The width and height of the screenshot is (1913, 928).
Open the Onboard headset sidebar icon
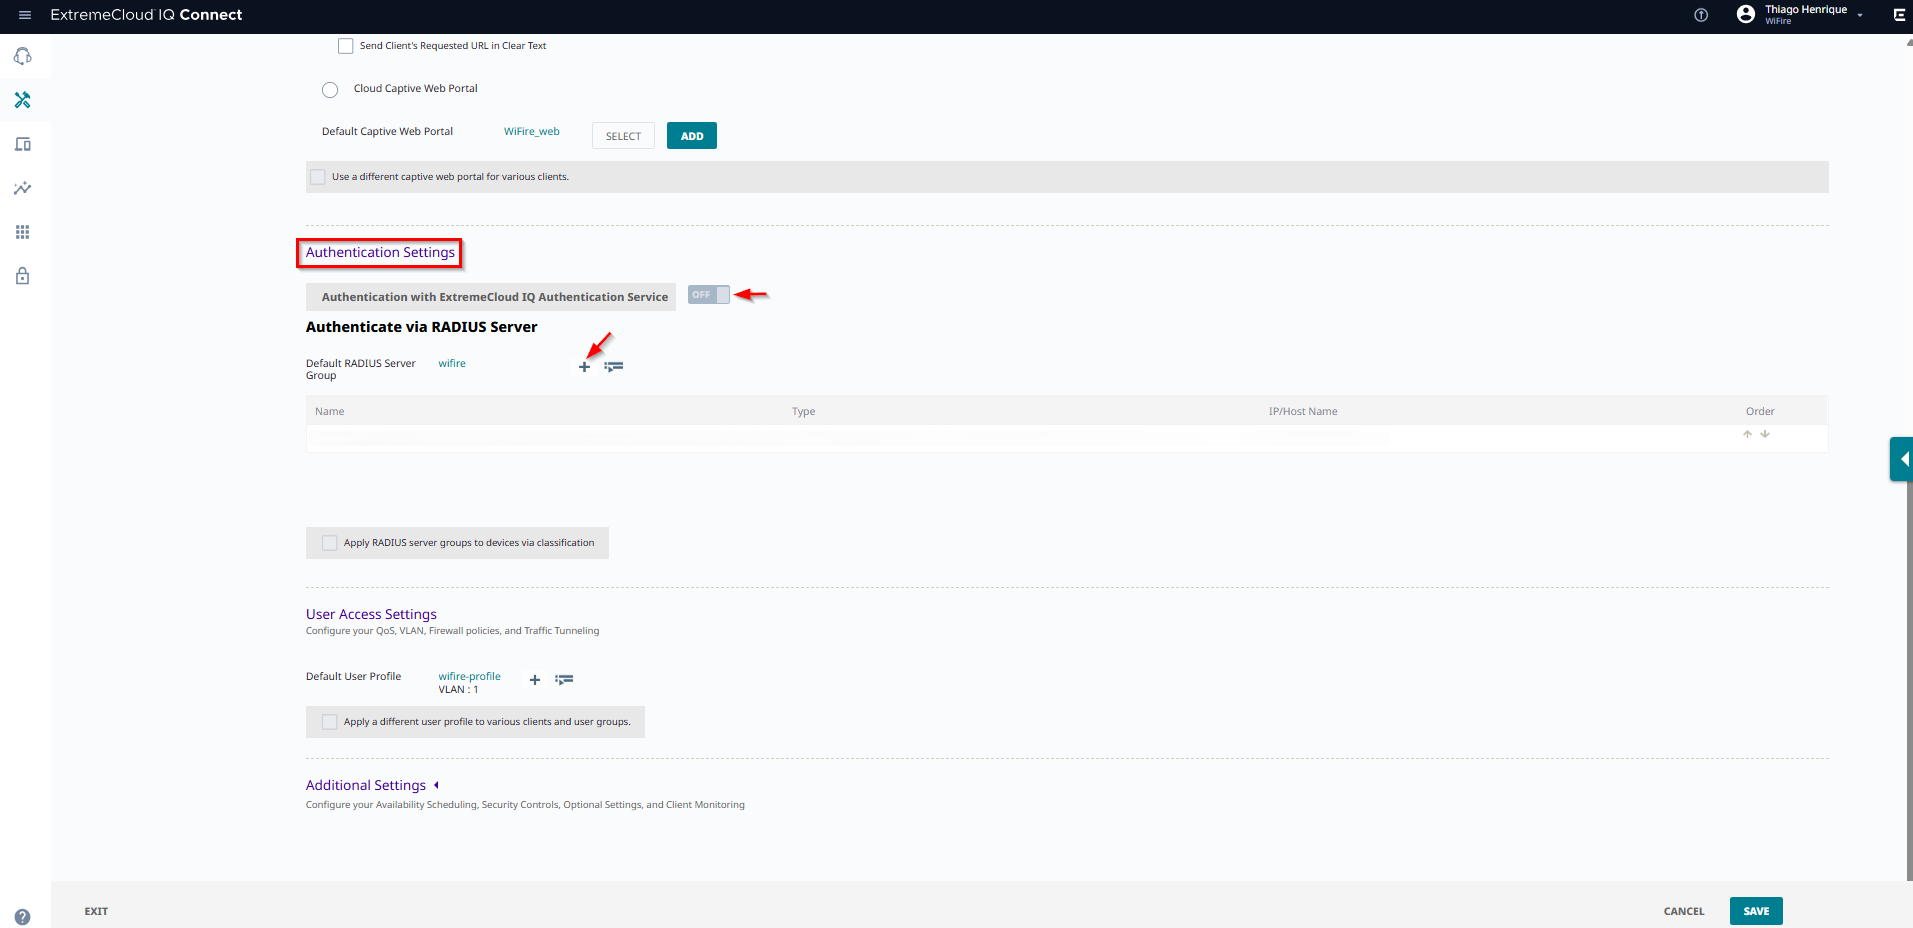pyautogui.click(x=23, y=56)
